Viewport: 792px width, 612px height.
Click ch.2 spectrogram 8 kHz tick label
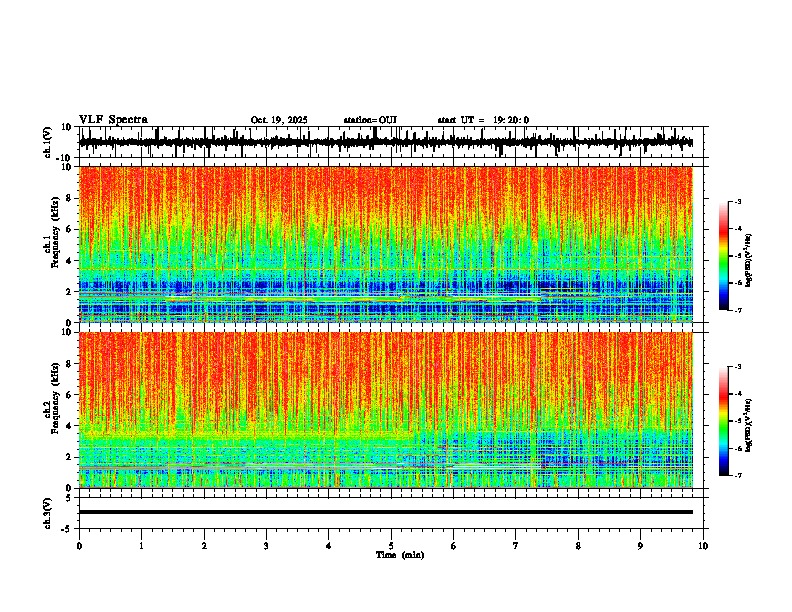point(69,364)
